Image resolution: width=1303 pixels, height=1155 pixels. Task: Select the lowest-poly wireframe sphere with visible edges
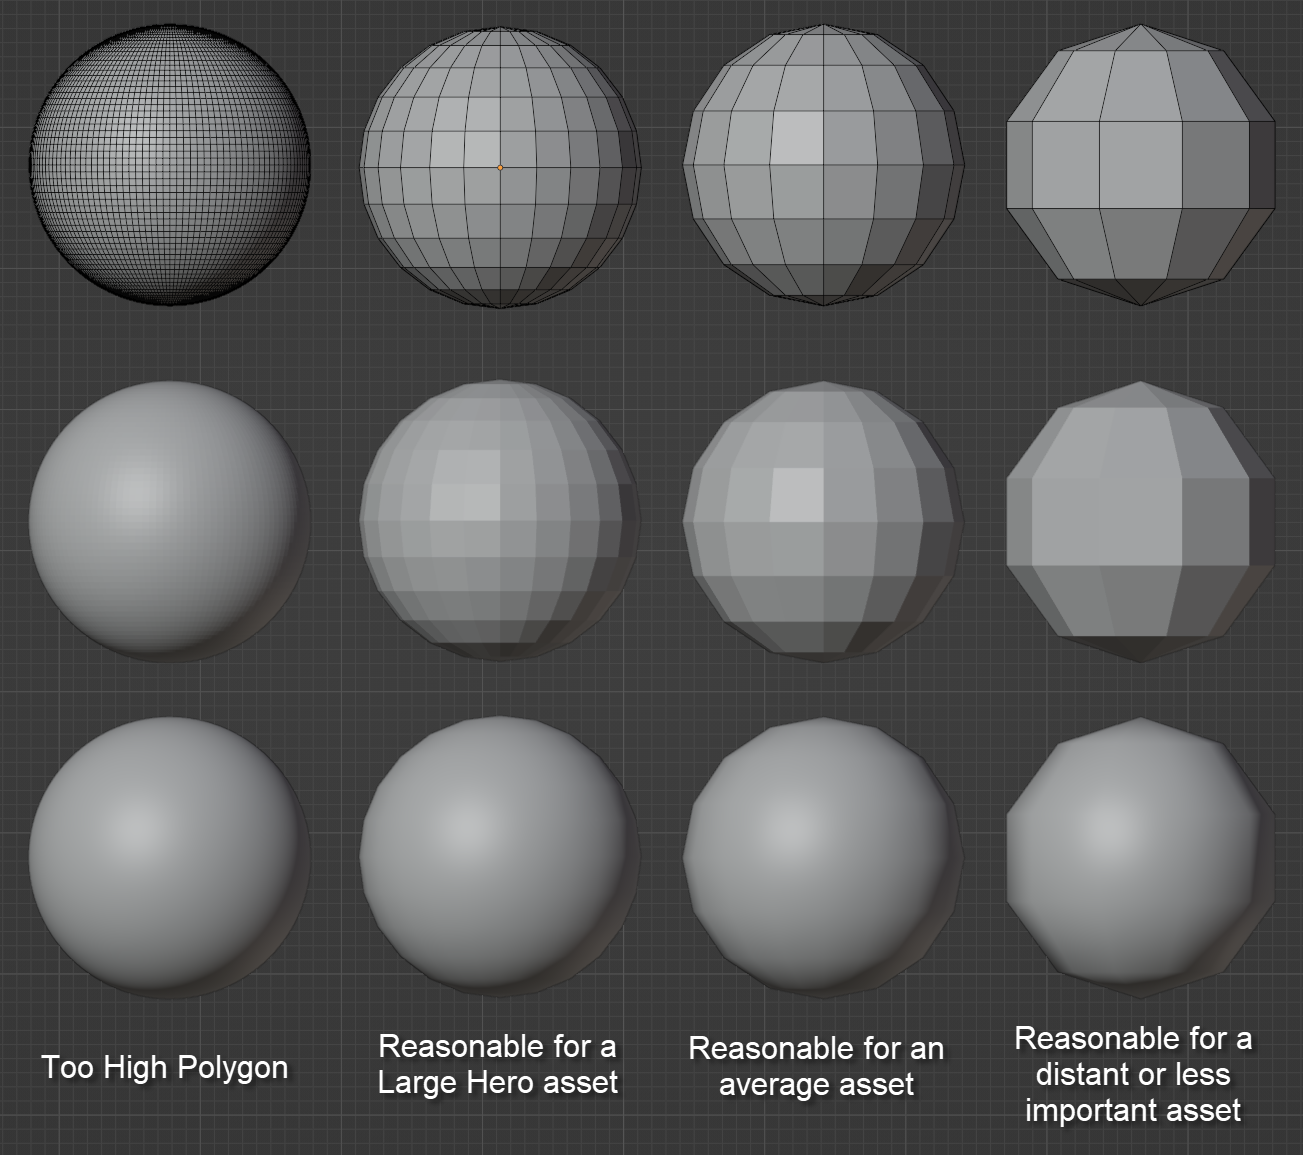pos(1141,164)
